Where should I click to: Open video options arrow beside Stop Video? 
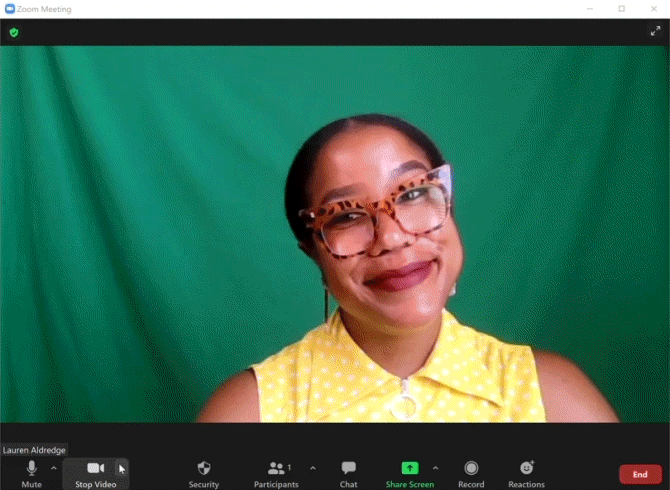coord(122,469)
